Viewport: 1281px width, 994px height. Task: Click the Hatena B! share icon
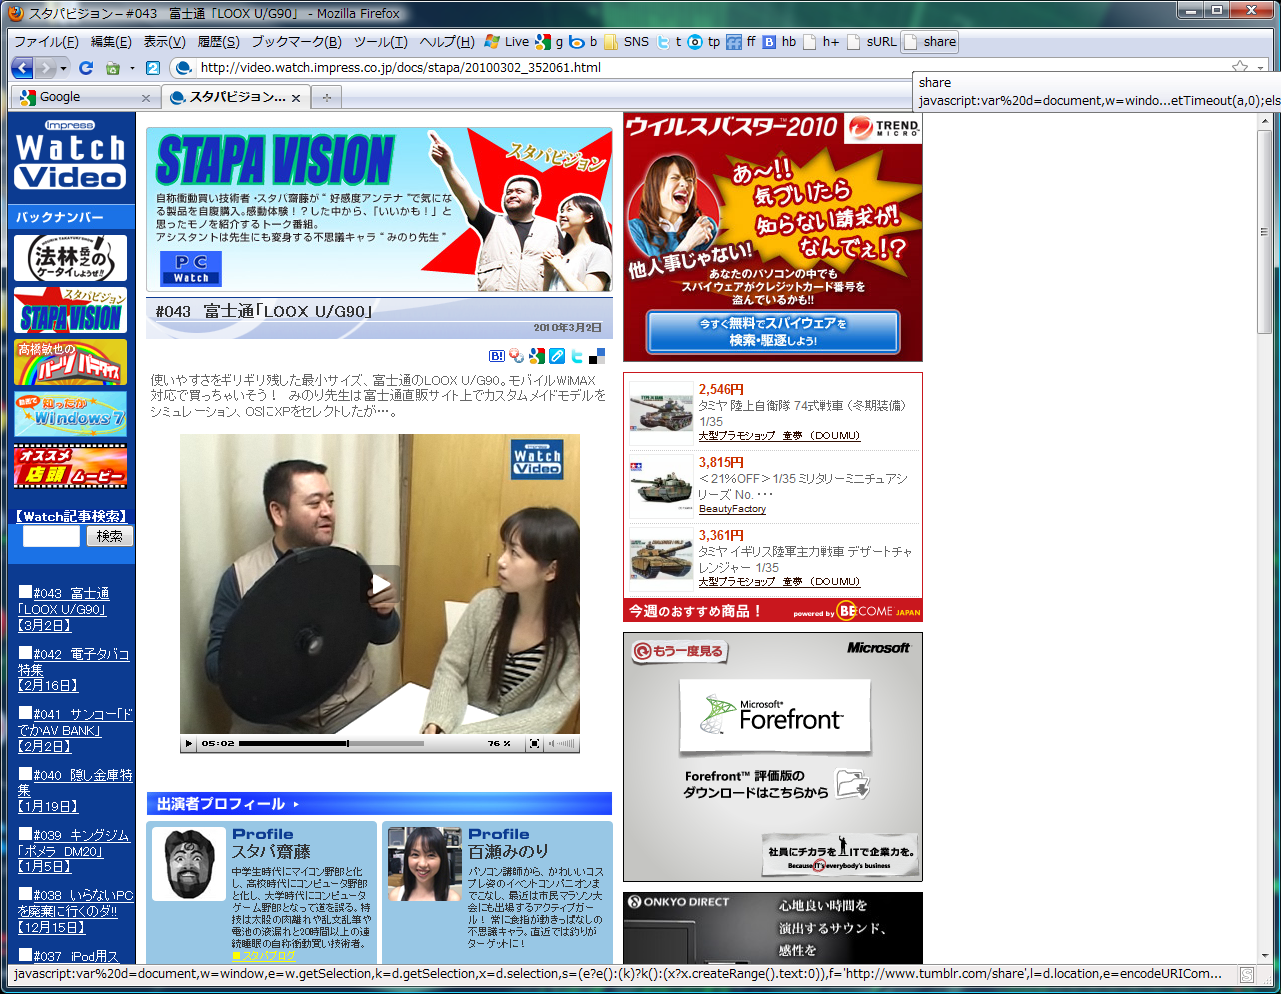pyautogui.click(x=497, y=355)
